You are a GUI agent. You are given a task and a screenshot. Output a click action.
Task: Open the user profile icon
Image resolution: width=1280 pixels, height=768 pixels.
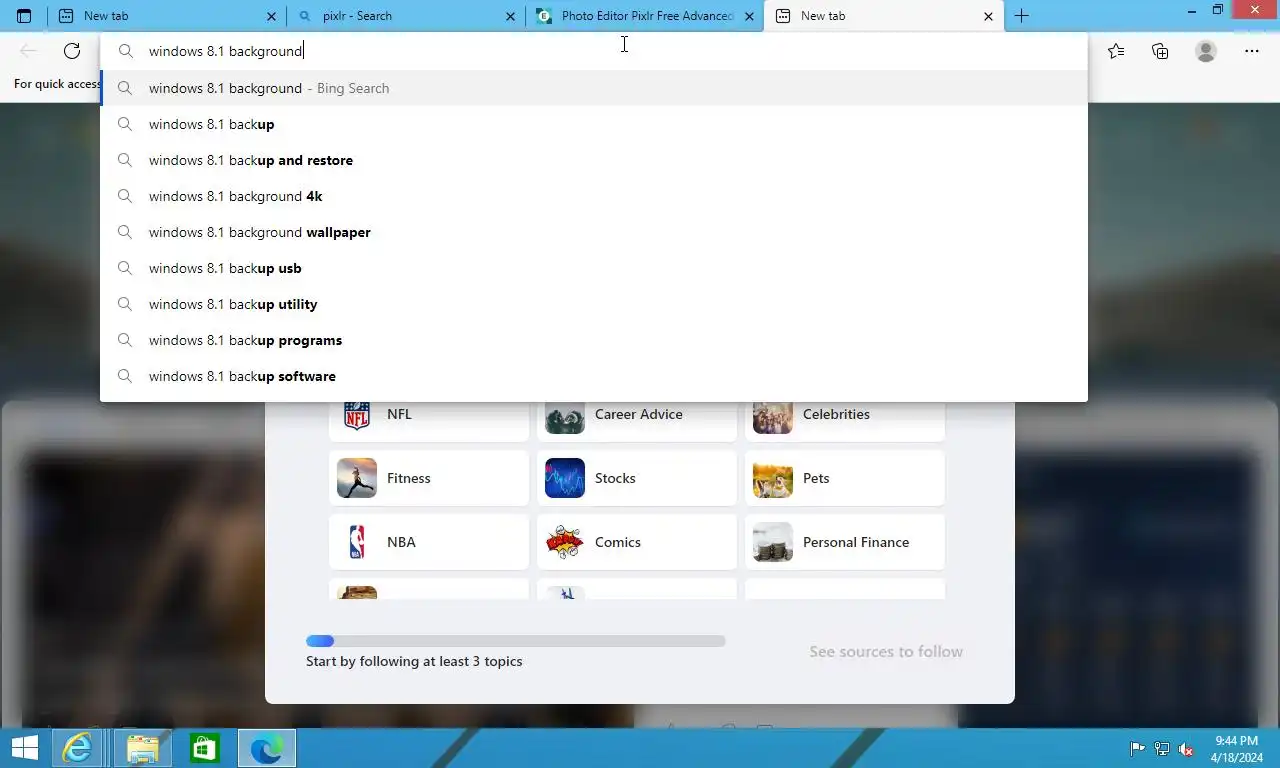point(1206,51)
